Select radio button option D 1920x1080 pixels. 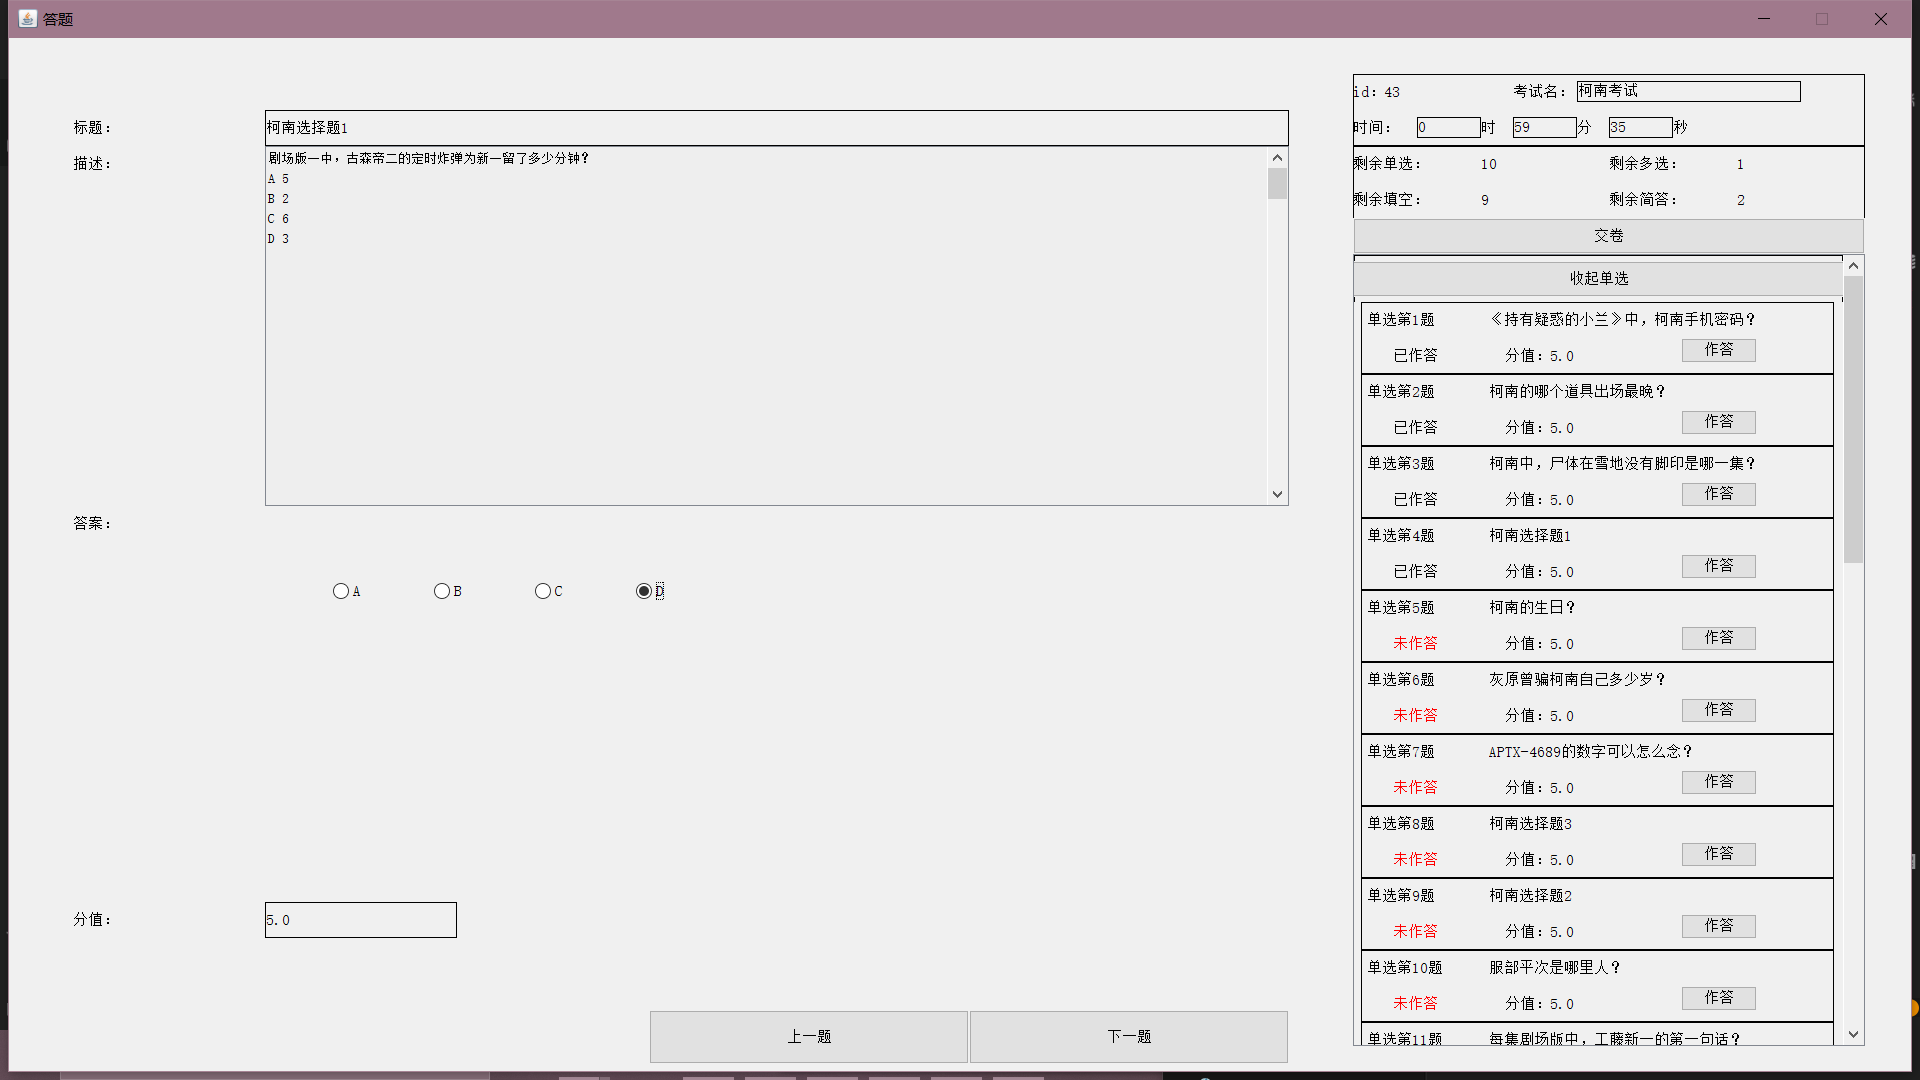(644, 591)
